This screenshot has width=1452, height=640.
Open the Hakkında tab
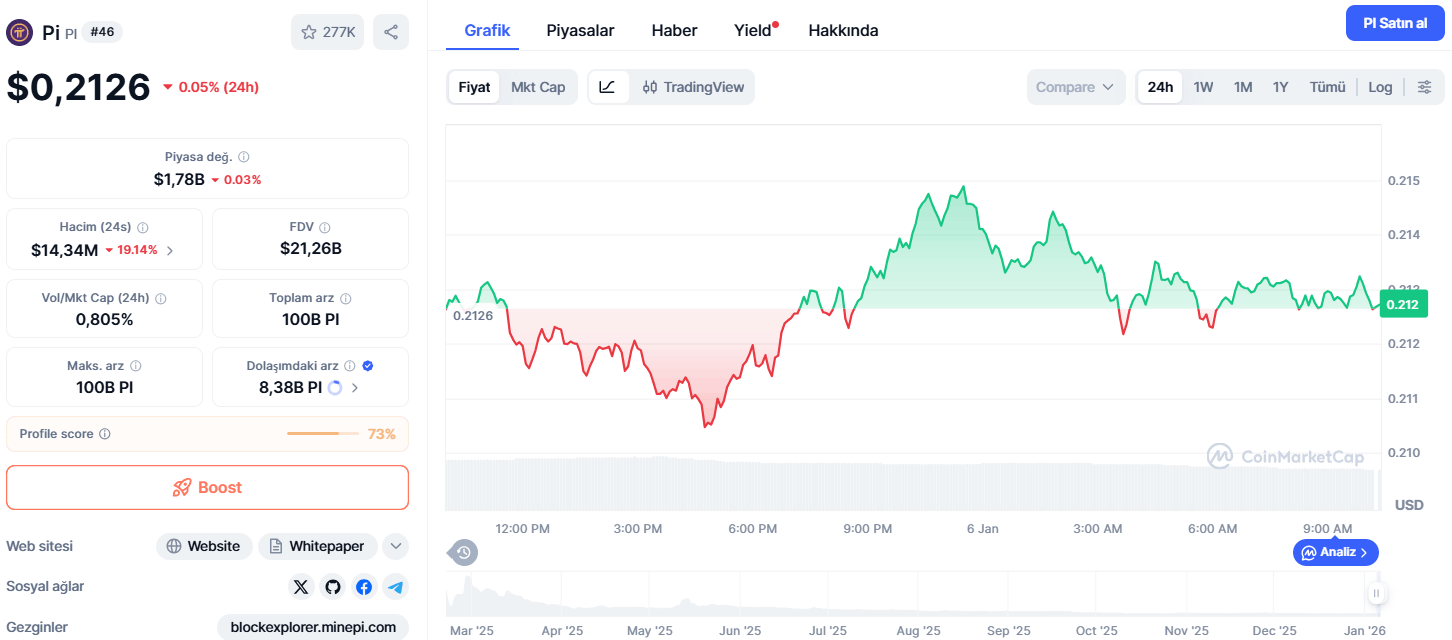click(843, 30)
